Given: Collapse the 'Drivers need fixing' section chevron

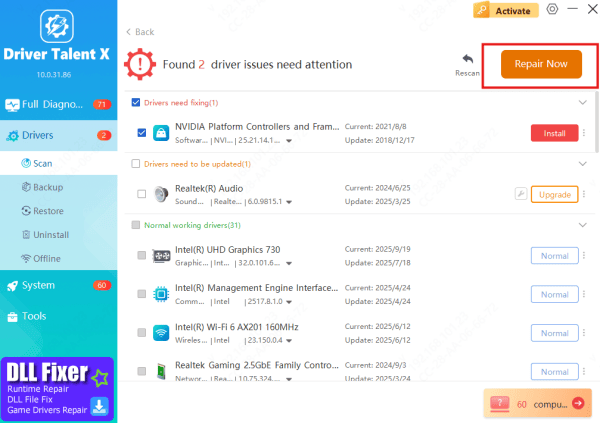Looking at the screenshot, I should point(582,102).
